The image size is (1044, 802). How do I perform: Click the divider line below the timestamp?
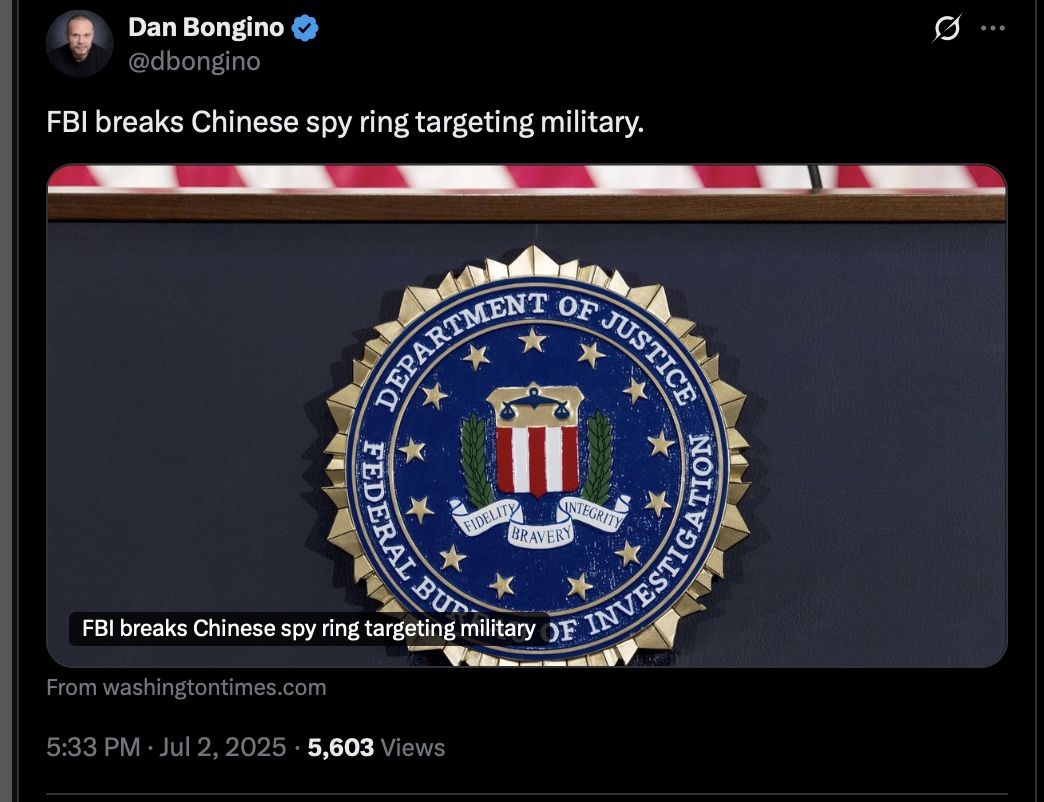click(x=527, y=793)
